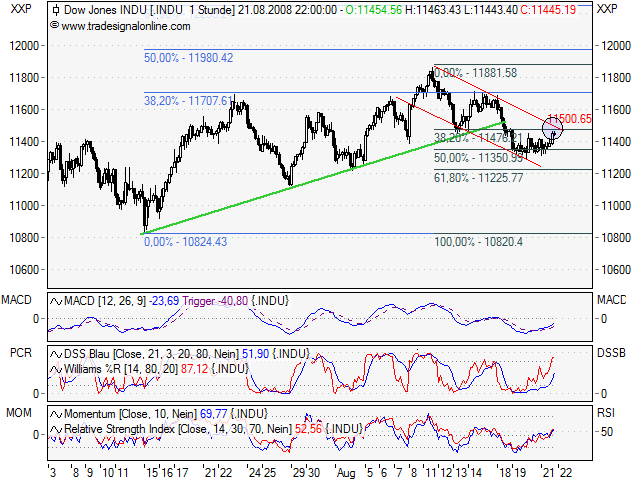This screenshot has height=480, width=640.
Task: Select the 0,00% - 11881.58 retracement label
Action: 476,73
